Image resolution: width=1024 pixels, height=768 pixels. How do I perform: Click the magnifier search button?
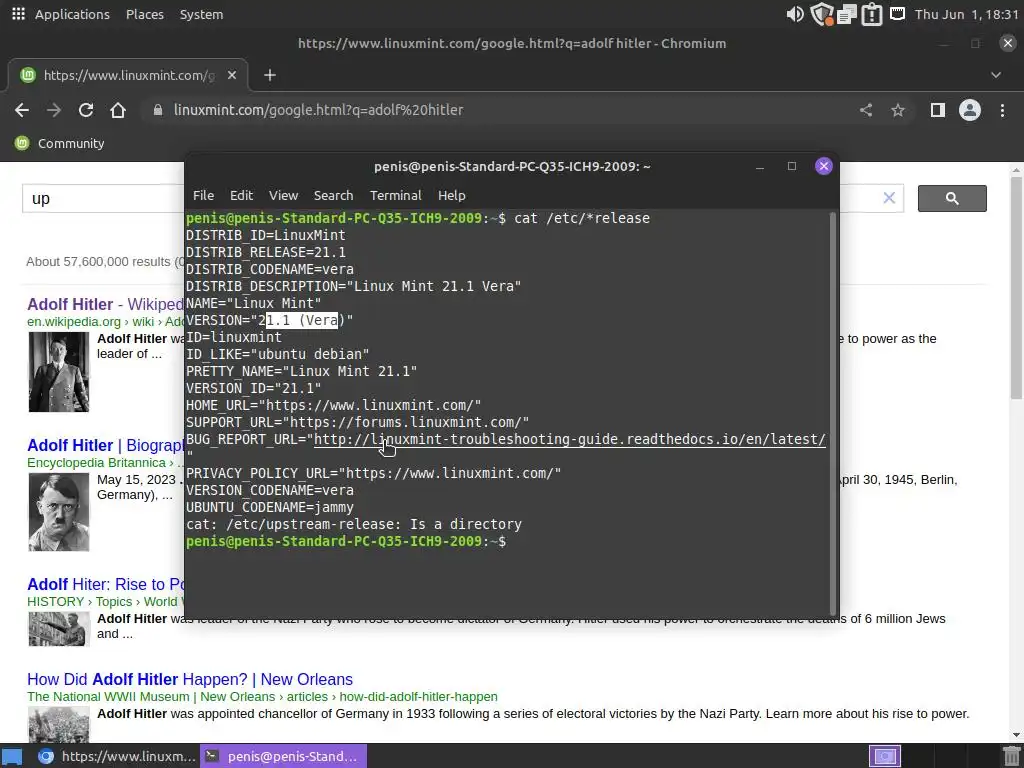[x=952, y=199]
